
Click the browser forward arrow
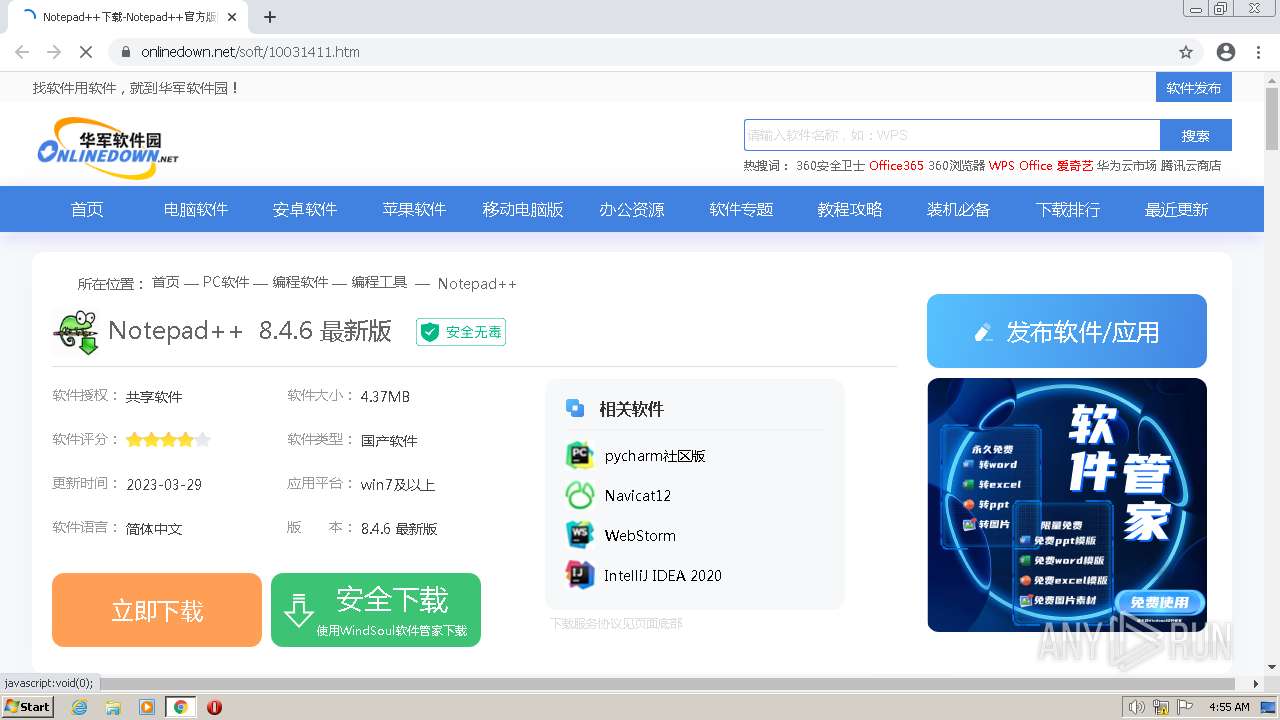point(54,52)
